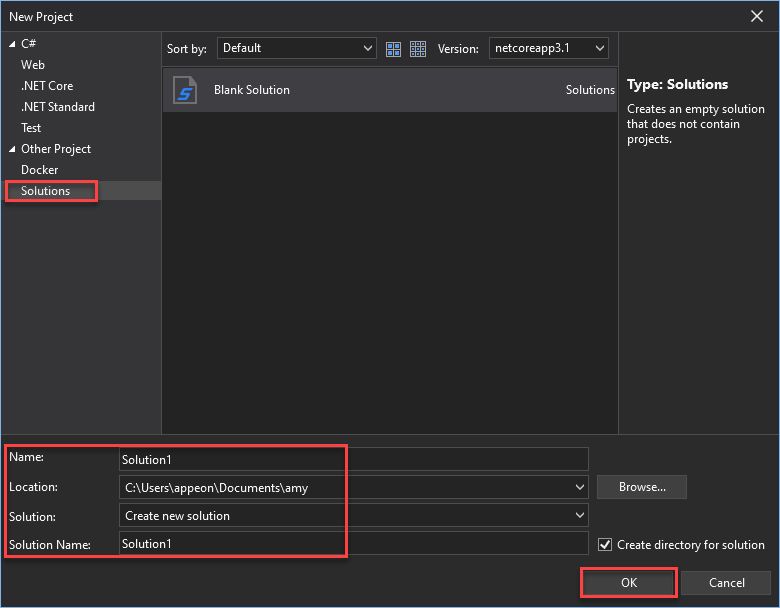Select the Docker category

(x=40, y=170)
